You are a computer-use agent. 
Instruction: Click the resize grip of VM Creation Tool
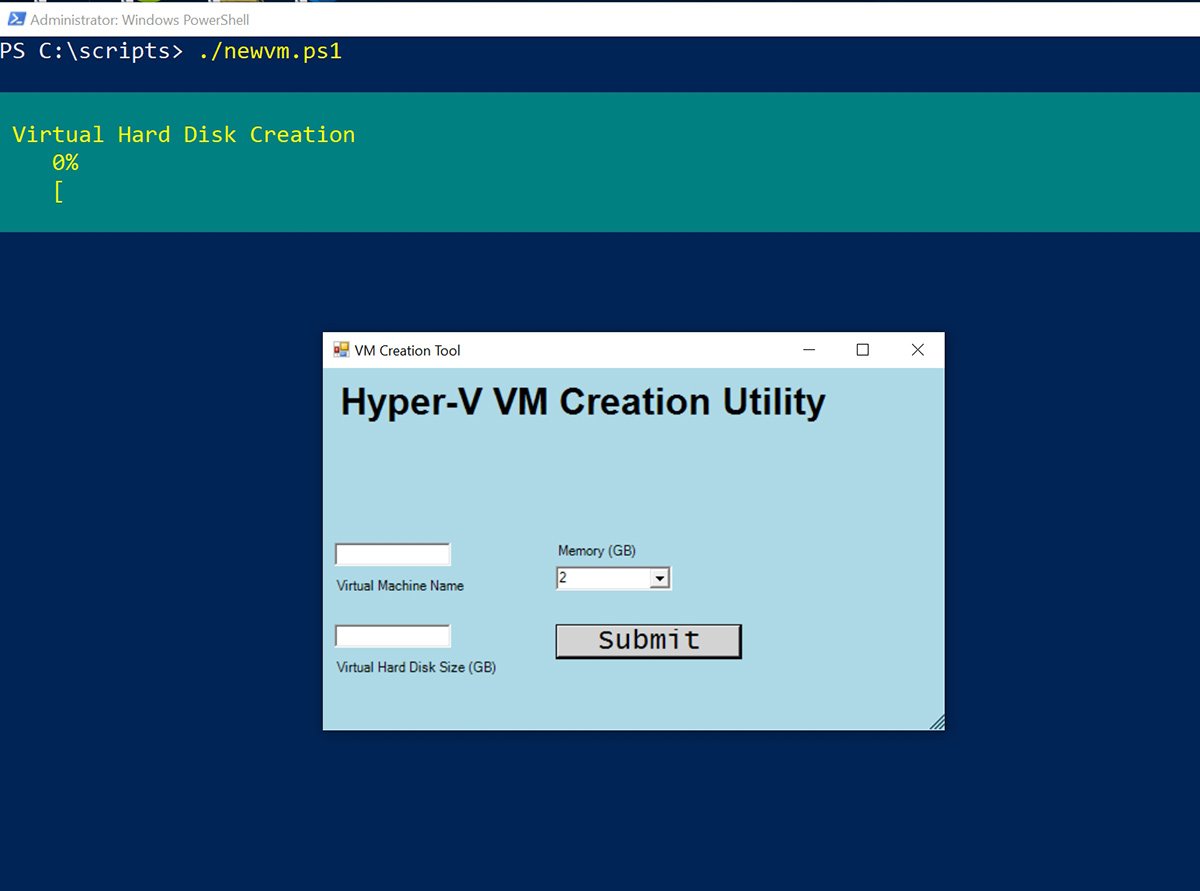937,722
